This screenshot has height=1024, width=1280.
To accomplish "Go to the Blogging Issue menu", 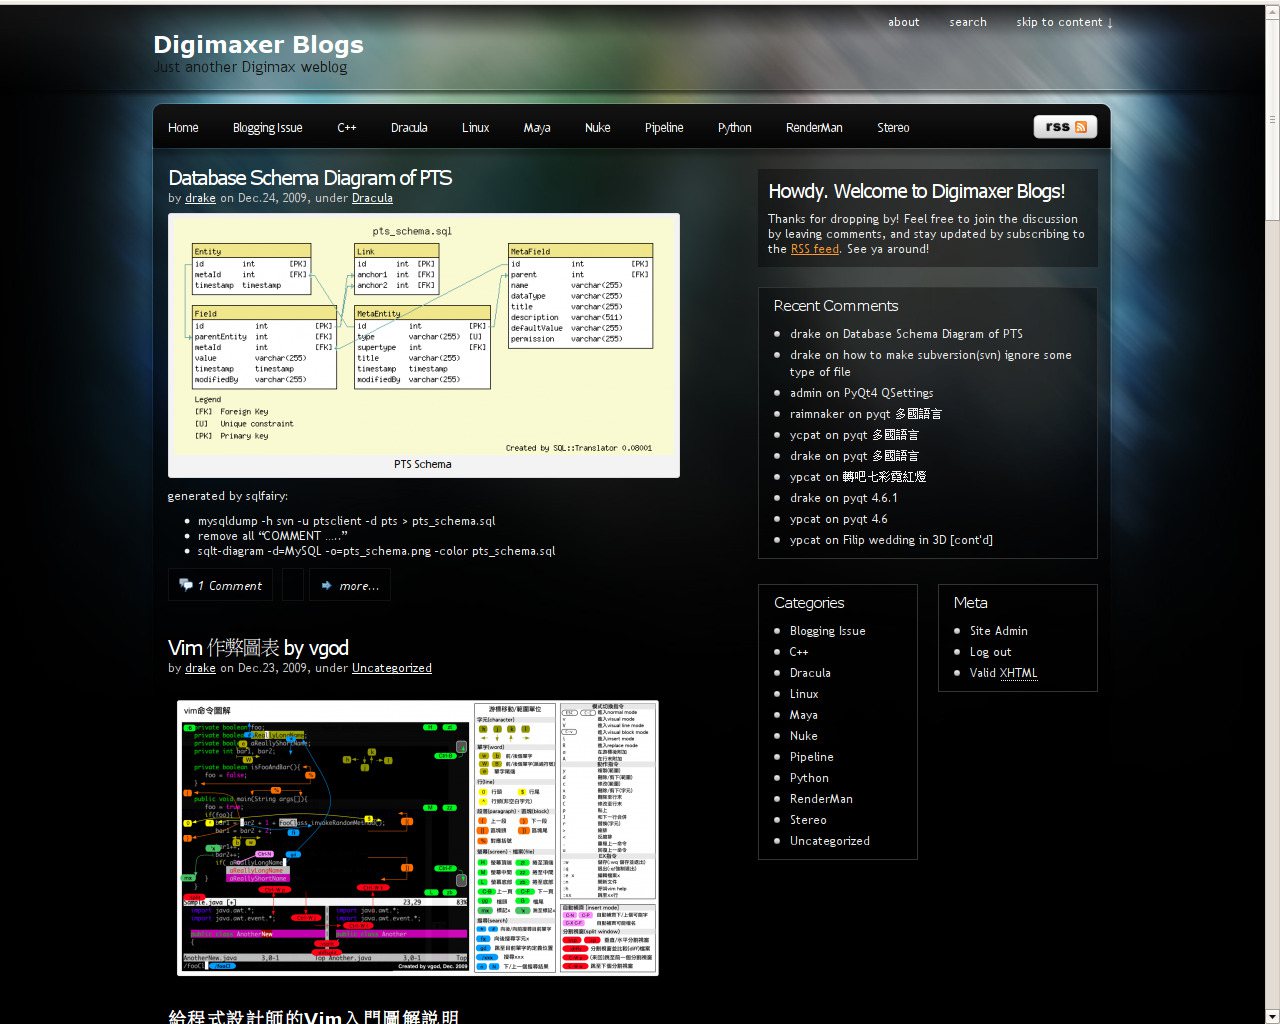I will coord(267,128).
